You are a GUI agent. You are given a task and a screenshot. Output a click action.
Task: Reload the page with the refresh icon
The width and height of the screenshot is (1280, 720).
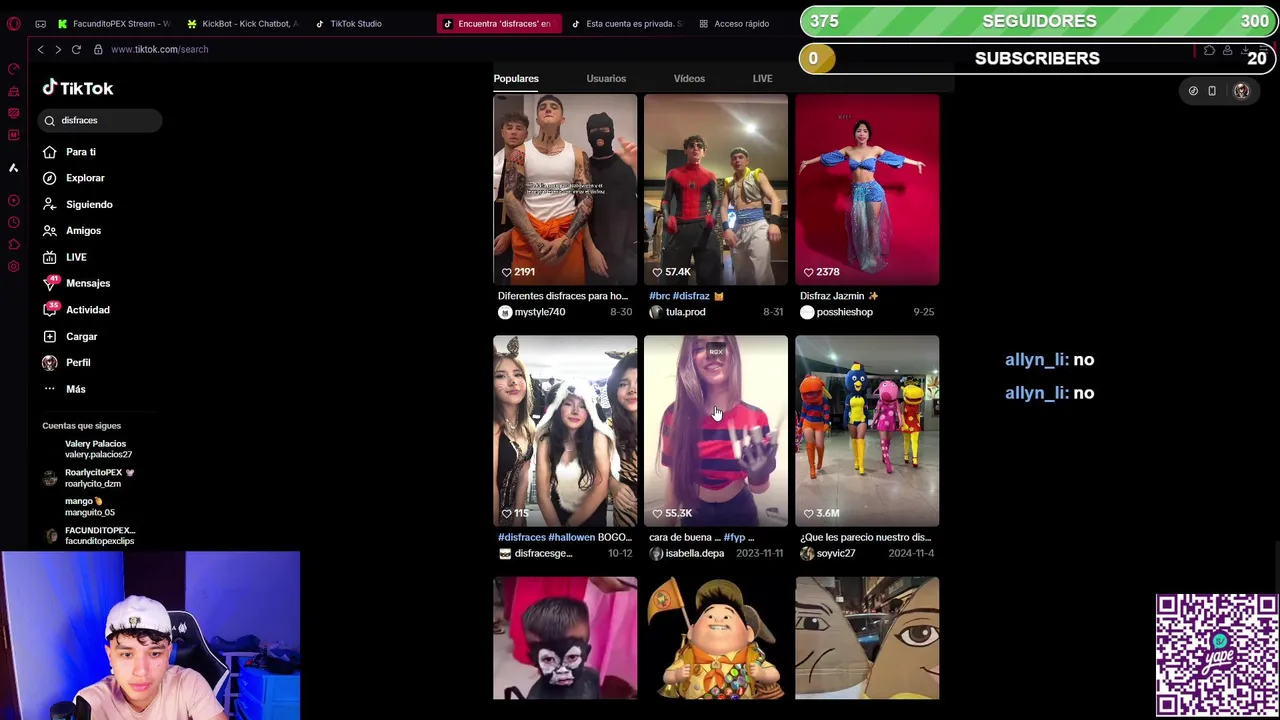coord(76,49)
